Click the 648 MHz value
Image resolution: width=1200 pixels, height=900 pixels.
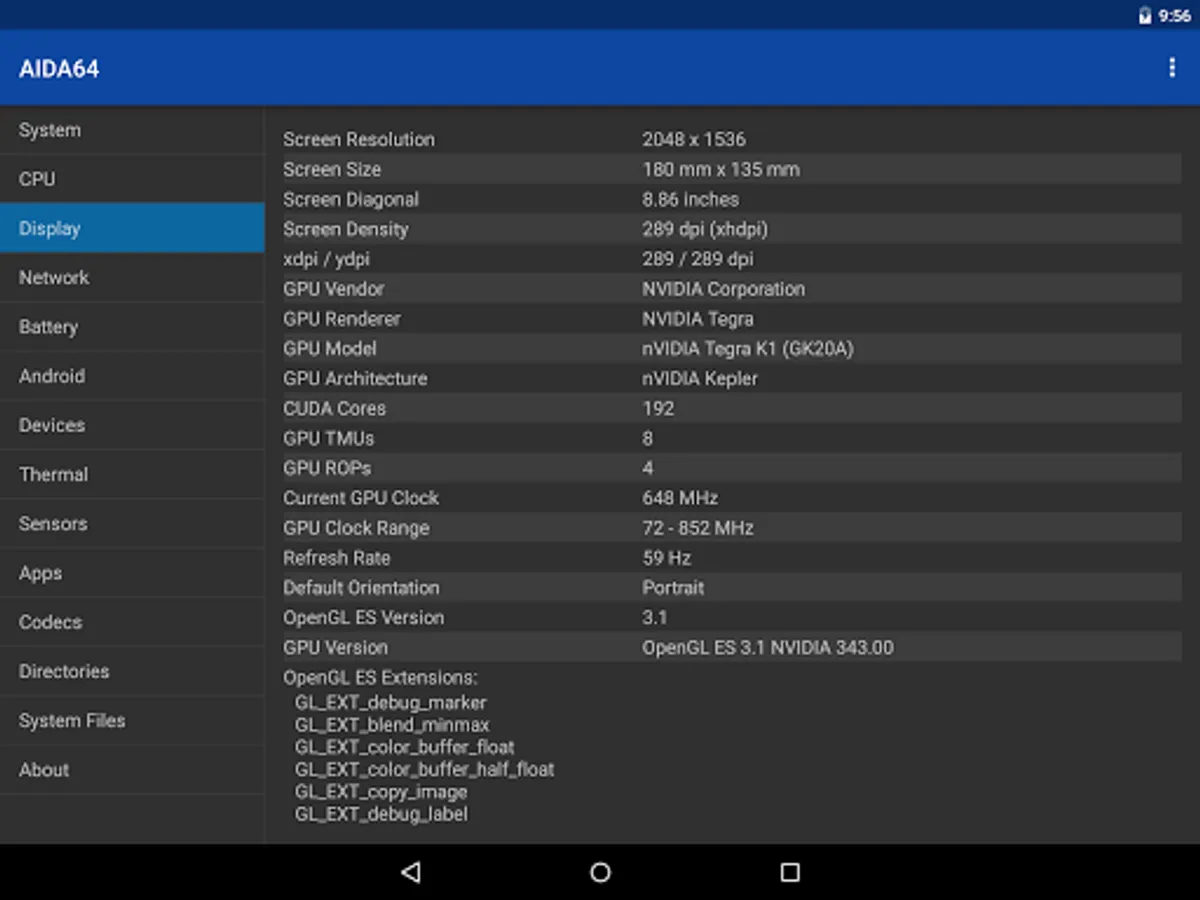click(x=680, y=498)
